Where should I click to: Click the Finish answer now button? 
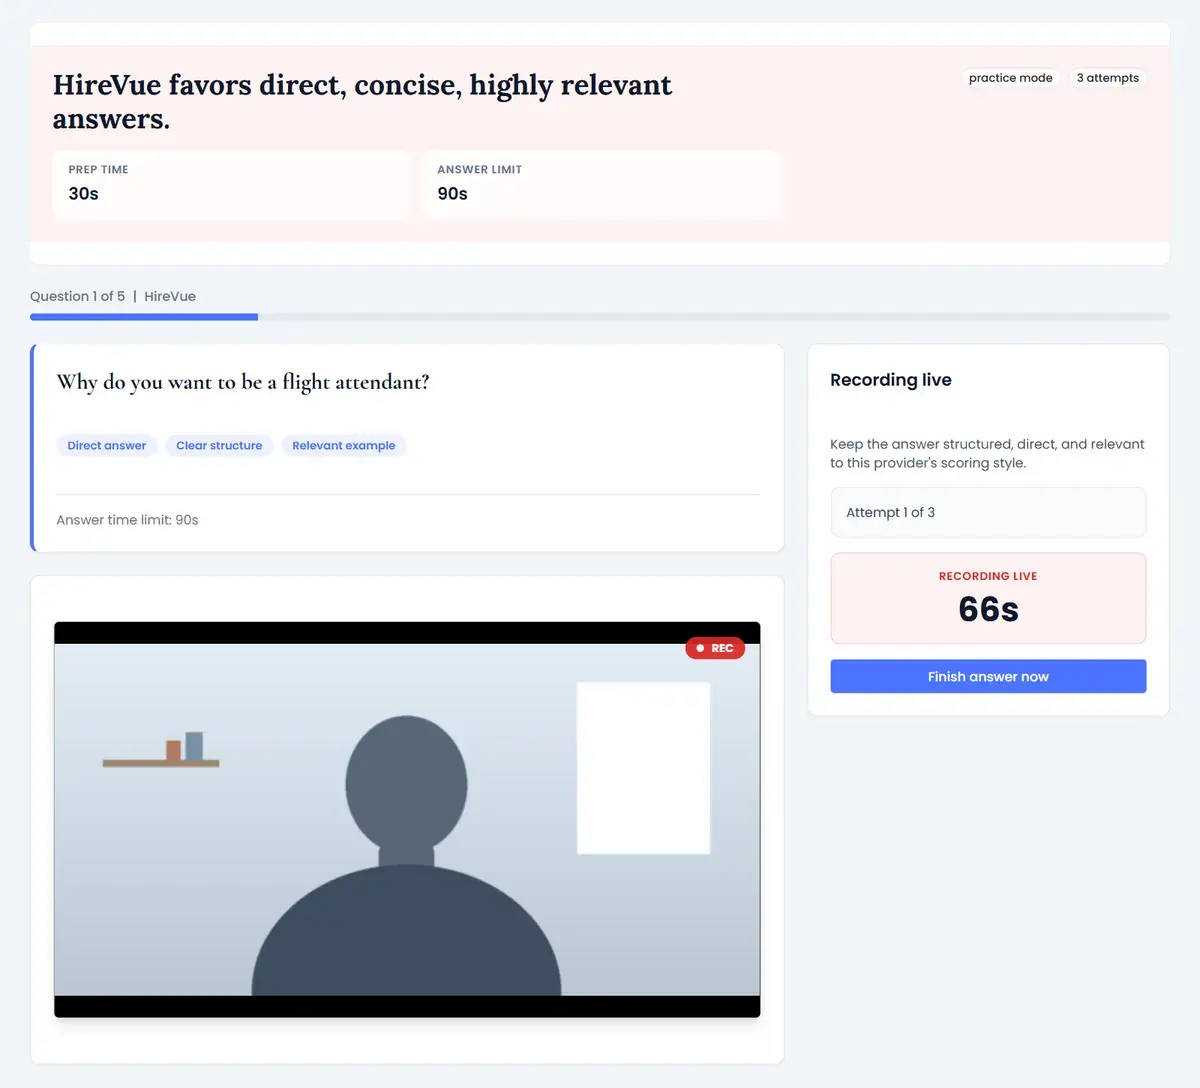coord(988,676)
